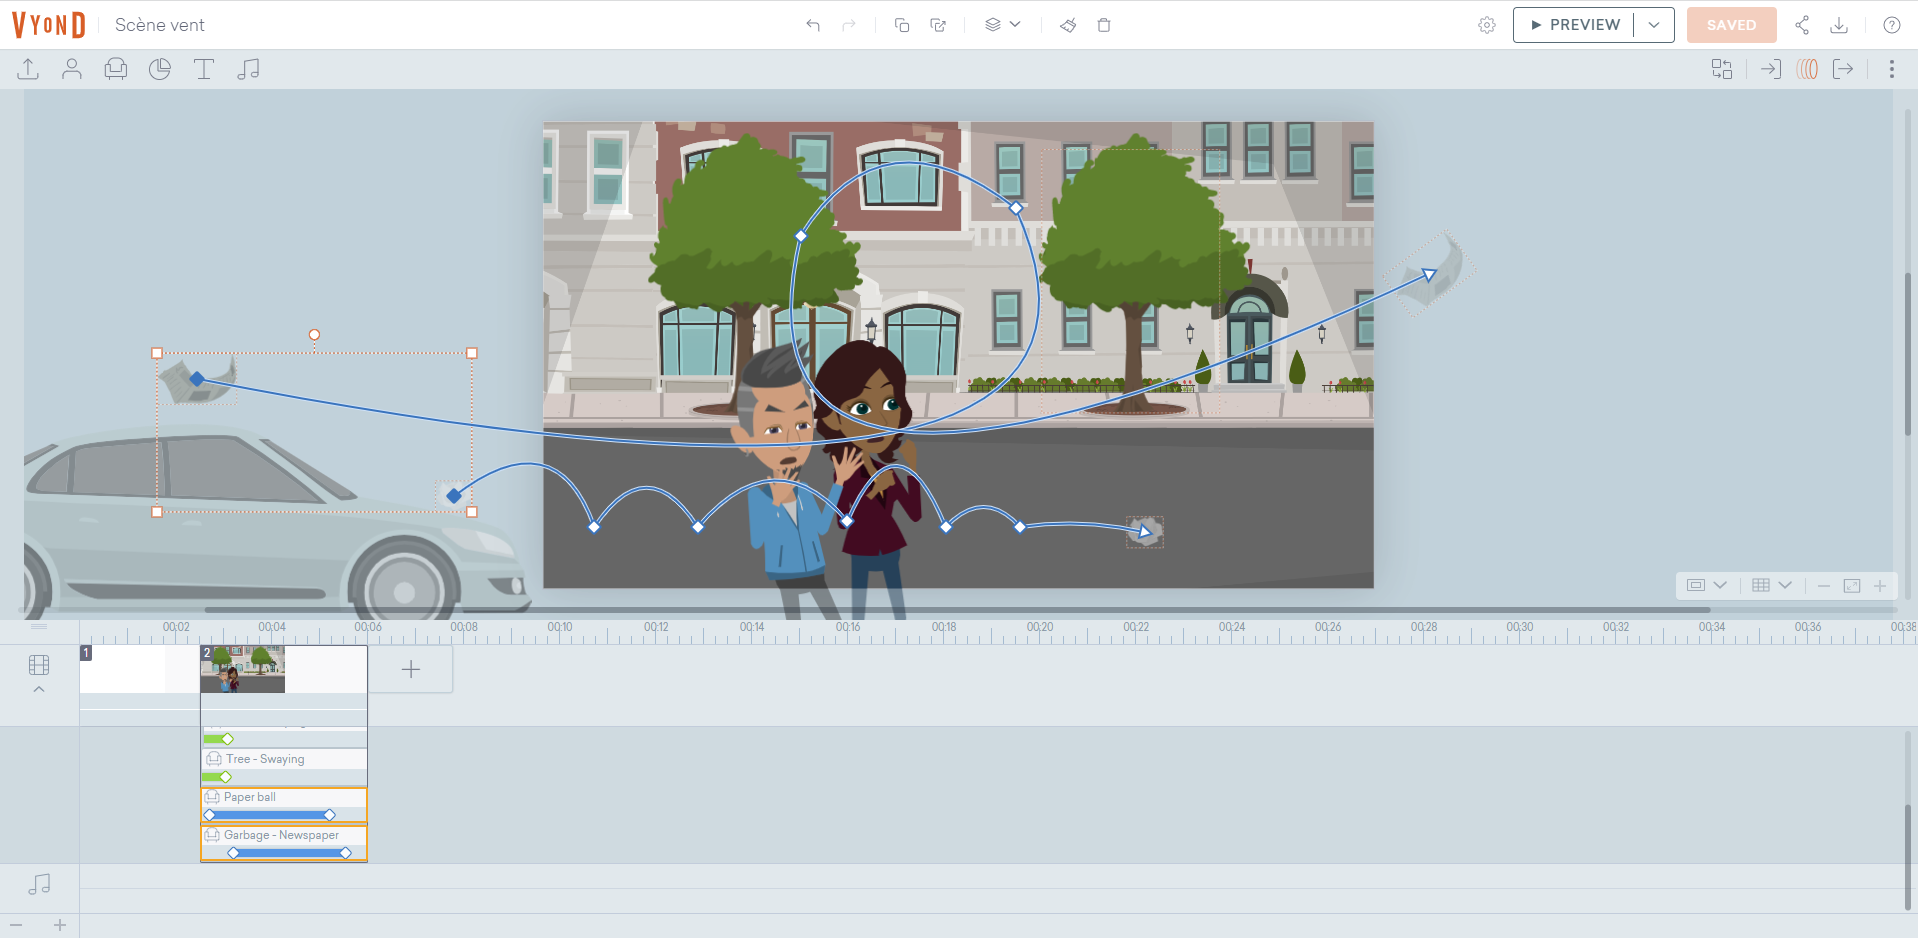This screenshot has width=1918, height=938.
Task: Open the Audio library icon
Action: (248, 69)
